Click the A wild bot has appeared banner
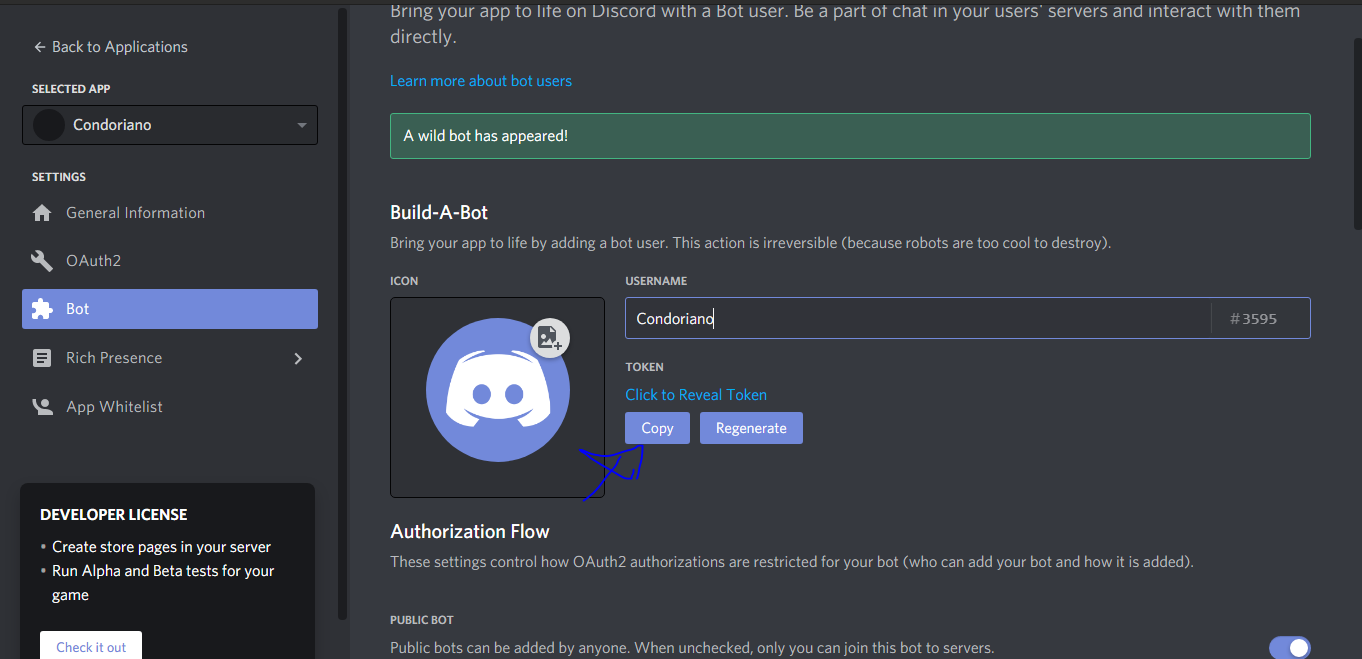Image resolution: width=1362 pixels, height=659 pixels. 850,136
